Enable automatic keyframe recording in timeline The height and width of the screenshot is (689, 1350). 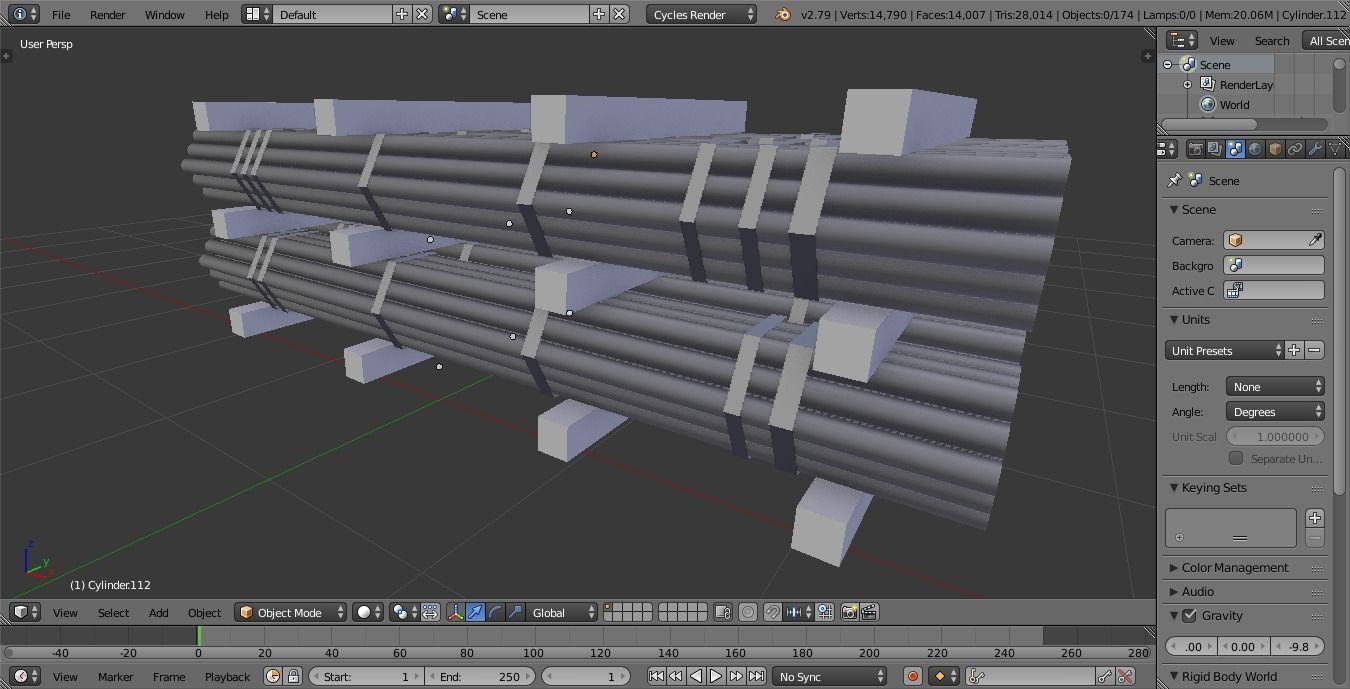coord(913,676)
